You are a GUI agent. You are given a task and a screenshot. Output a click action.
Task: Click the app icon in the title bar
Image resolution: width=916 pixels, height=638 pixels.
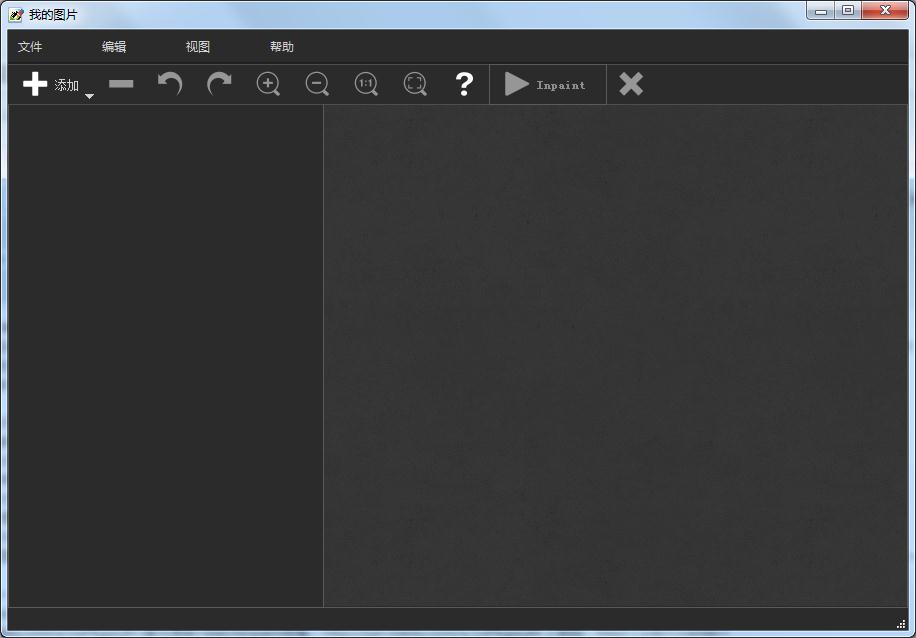[x=16, y=15]
